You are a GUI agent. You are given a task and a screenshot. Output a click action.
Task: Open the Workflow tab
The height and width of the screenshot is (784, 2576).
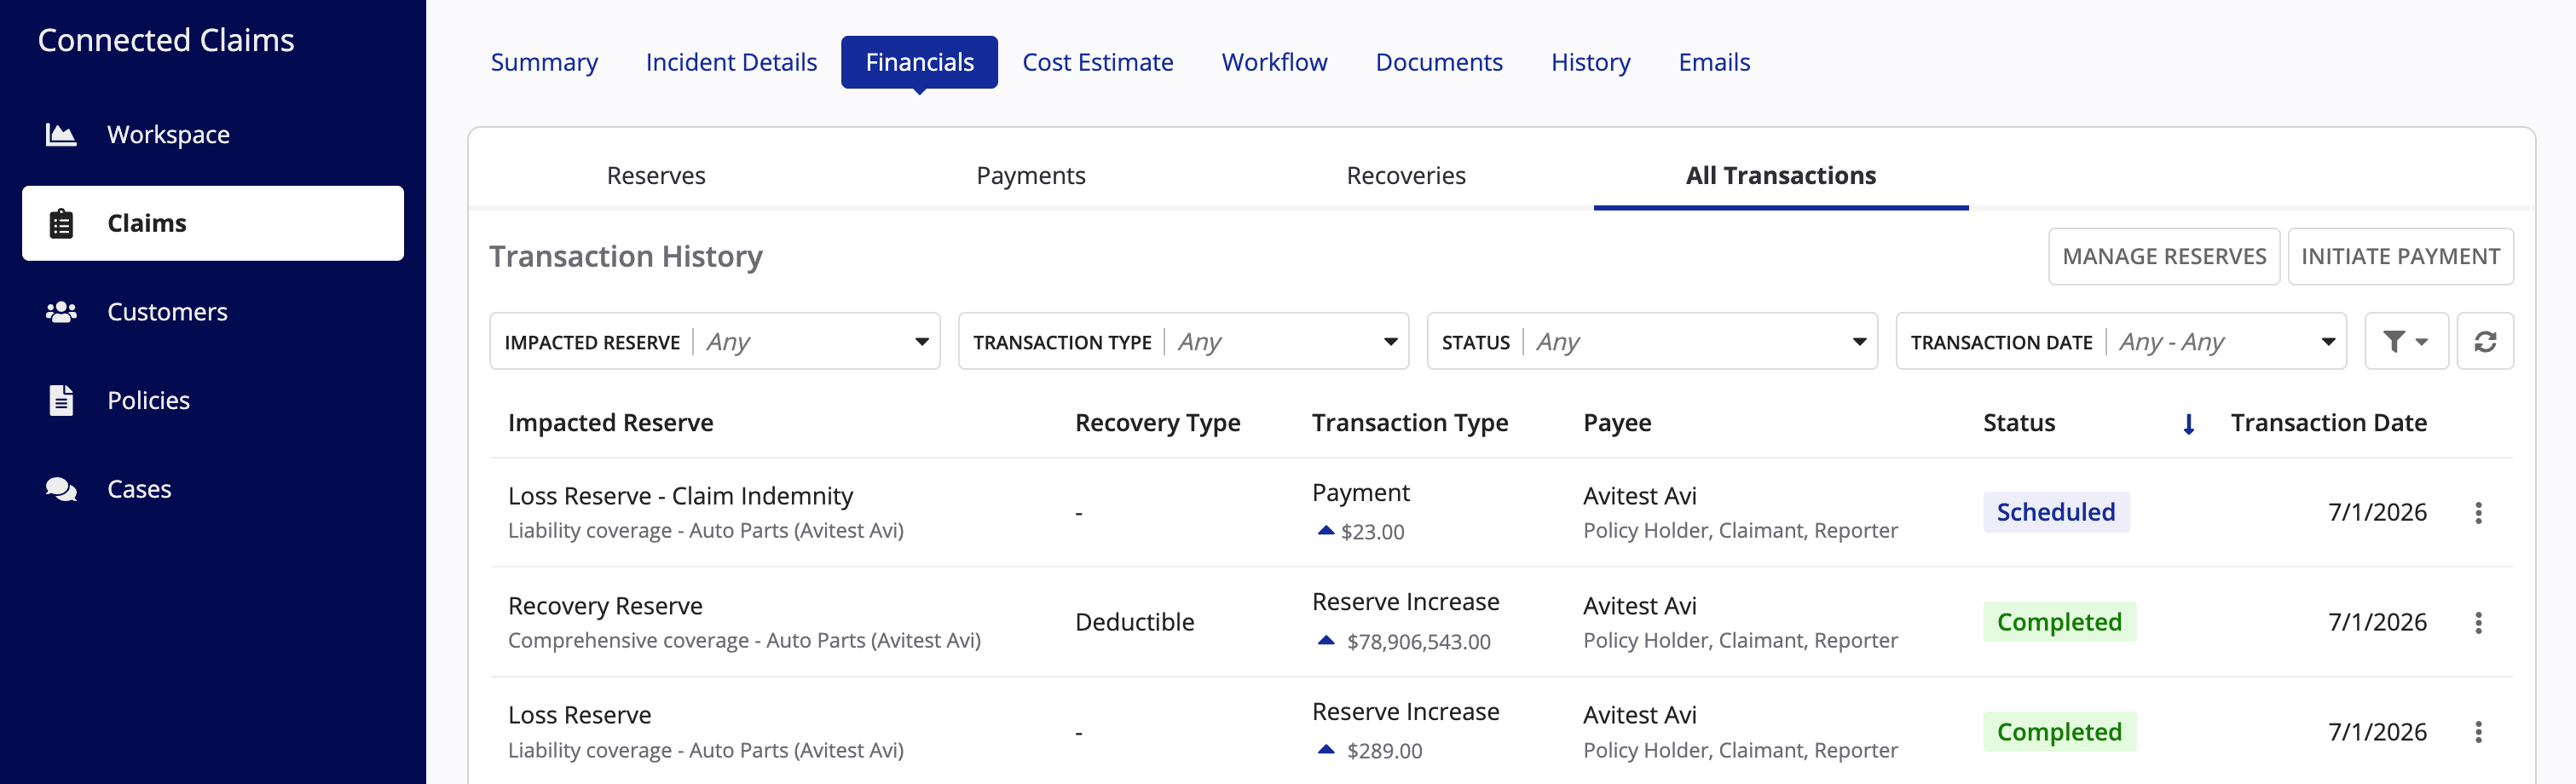coord(1274,62)
